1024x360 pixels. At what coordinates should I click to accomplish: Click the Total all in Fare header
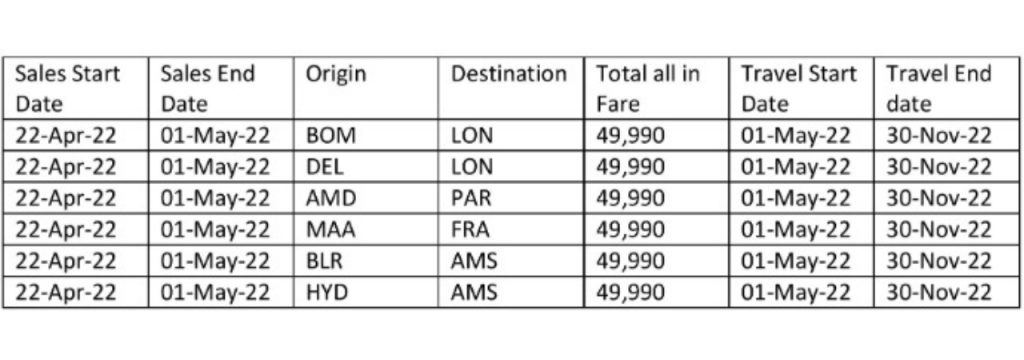(656, 88)
